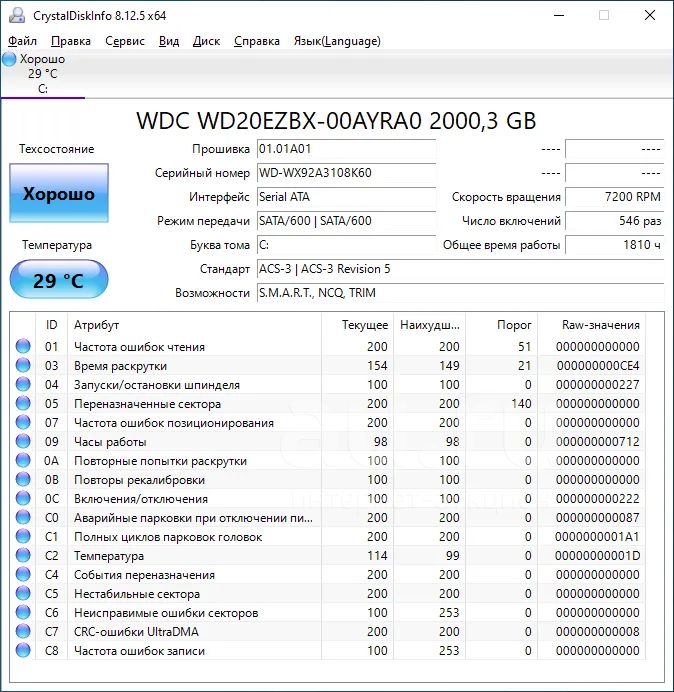Click status orb for События переназначения row
The width and height of the screenshot is (674, 692).
[x=23, y=574]
